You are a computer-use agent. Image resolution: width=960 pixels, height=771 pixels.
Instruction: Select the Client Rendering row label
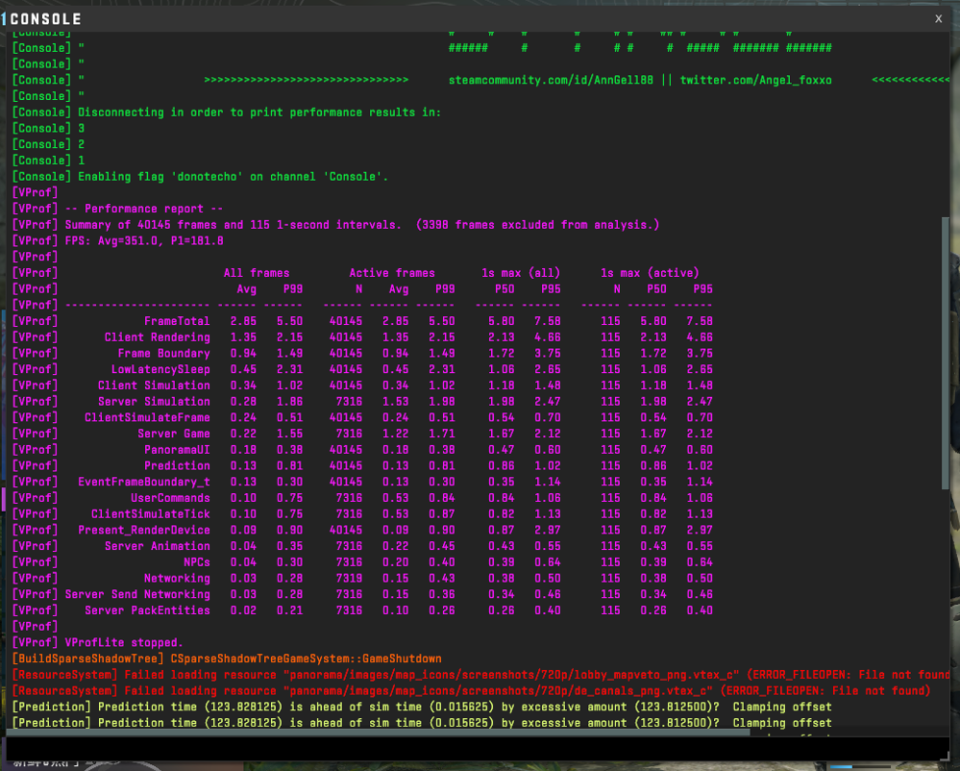pos(157,337)
